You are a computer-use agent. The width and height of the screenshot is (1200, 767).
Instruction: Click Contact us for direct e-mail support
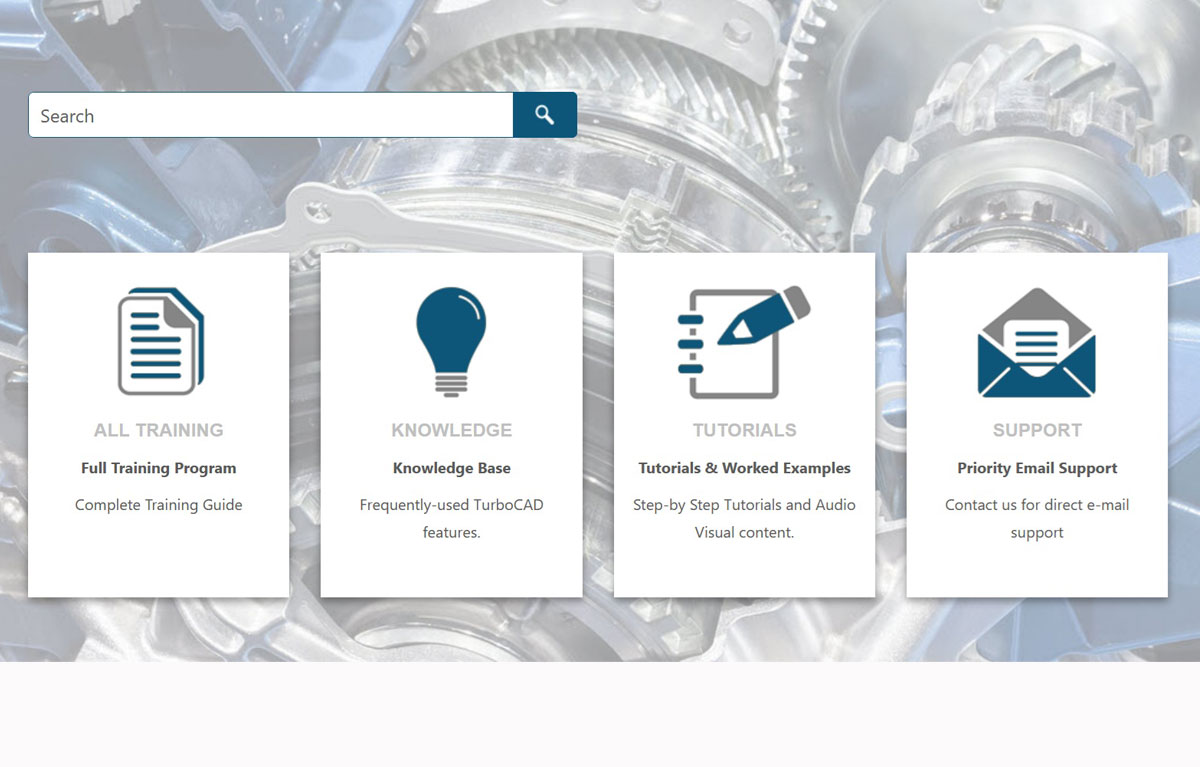pyautogui.click(x=1037, y=519)
